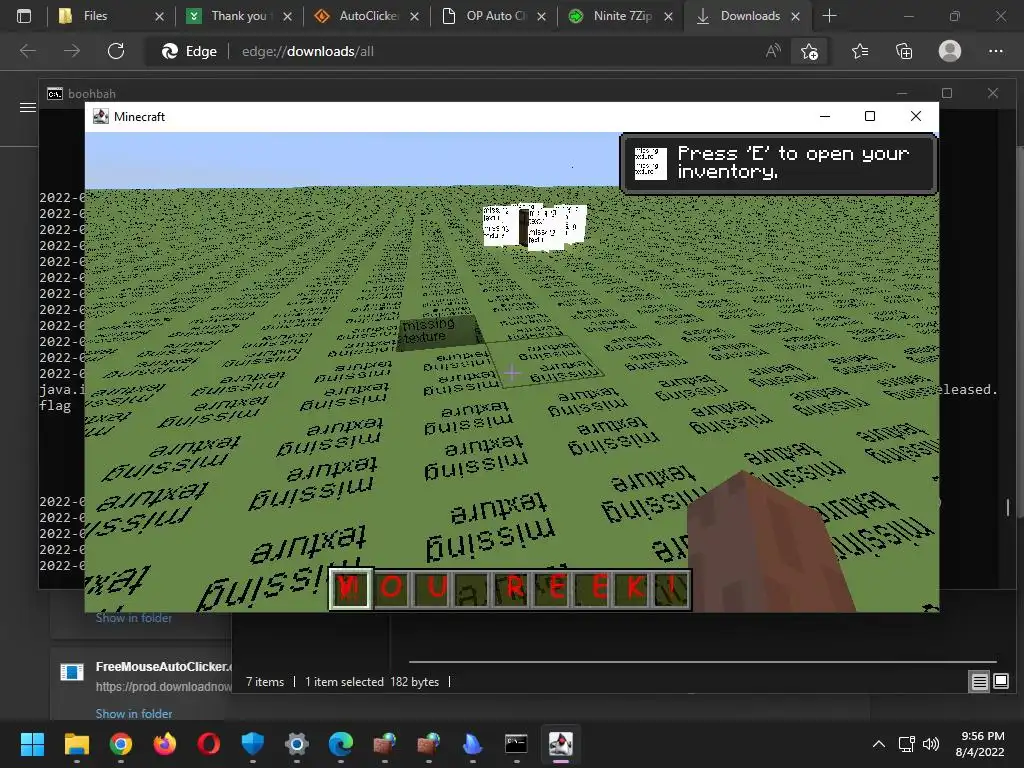Viewport: 1024px width, 768px height.
Task: Select the hotbar slot showing U
Action: (x=432, y=588)
